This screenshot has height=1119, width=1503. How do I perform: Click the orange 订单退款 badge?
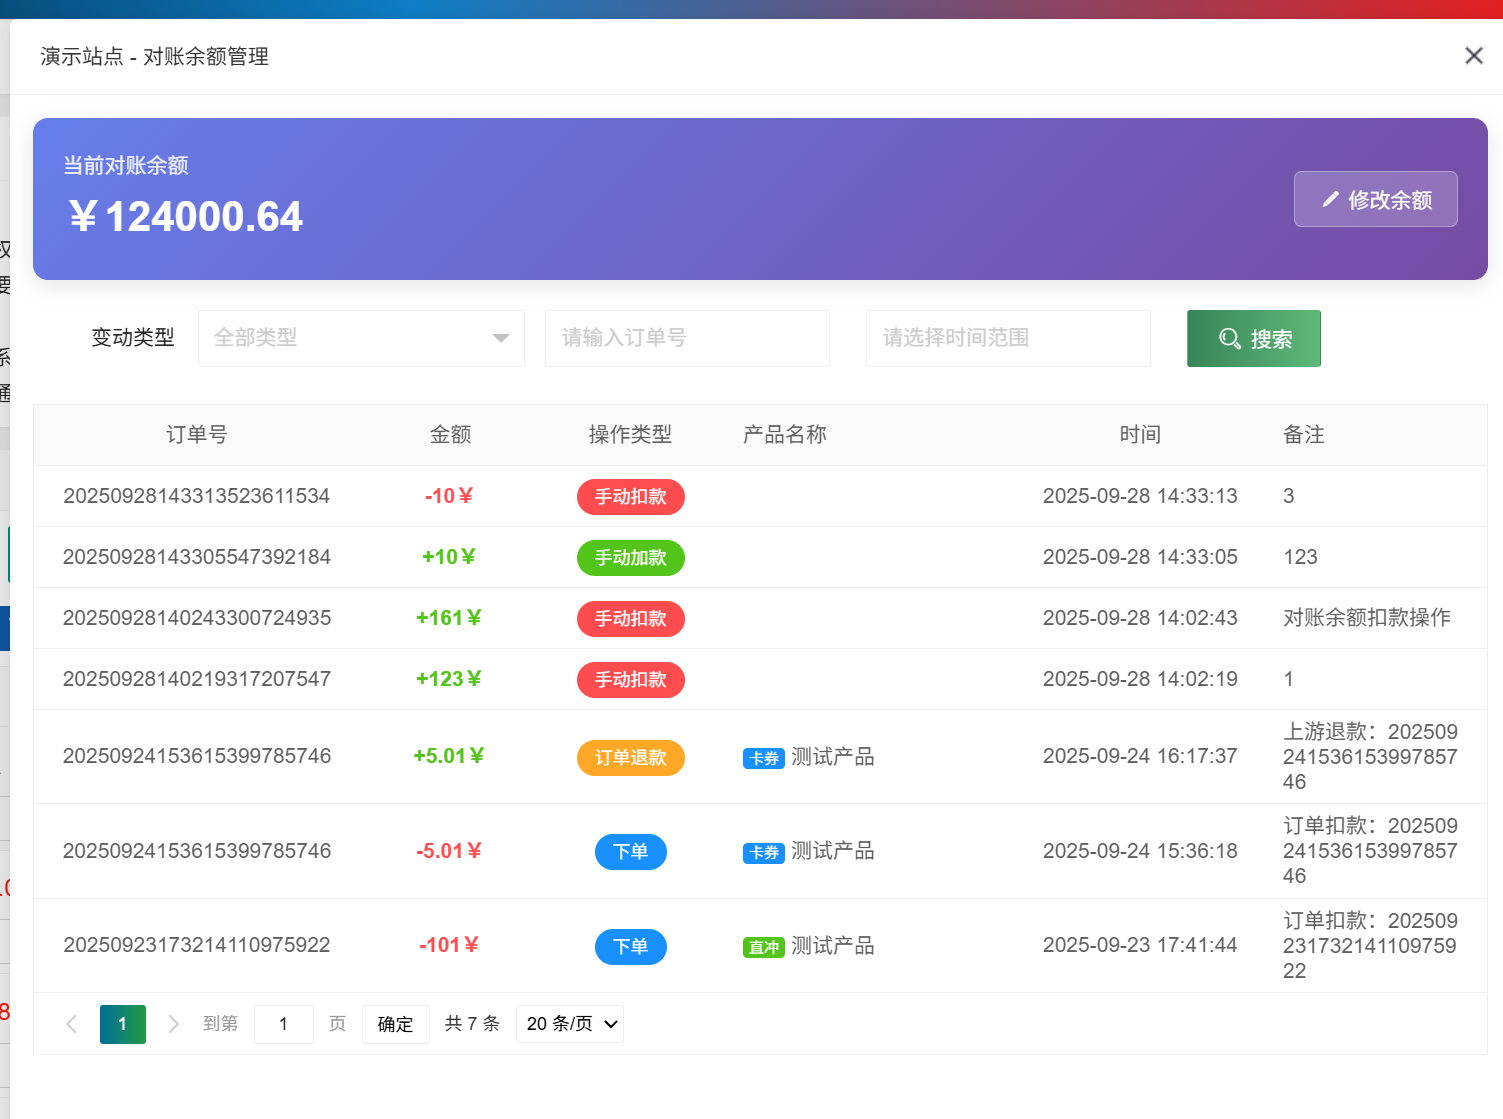[x=630, y=757]
